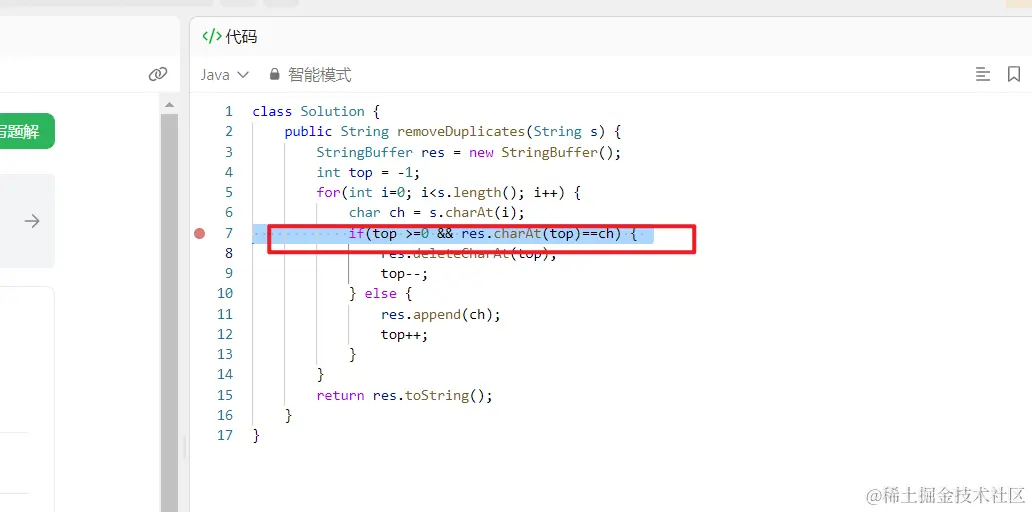The height and width of the screenshot is (512, 1032).
Task: Click 'StringBuffer res = new StringBuffer();' line
Action: (469, 152)
